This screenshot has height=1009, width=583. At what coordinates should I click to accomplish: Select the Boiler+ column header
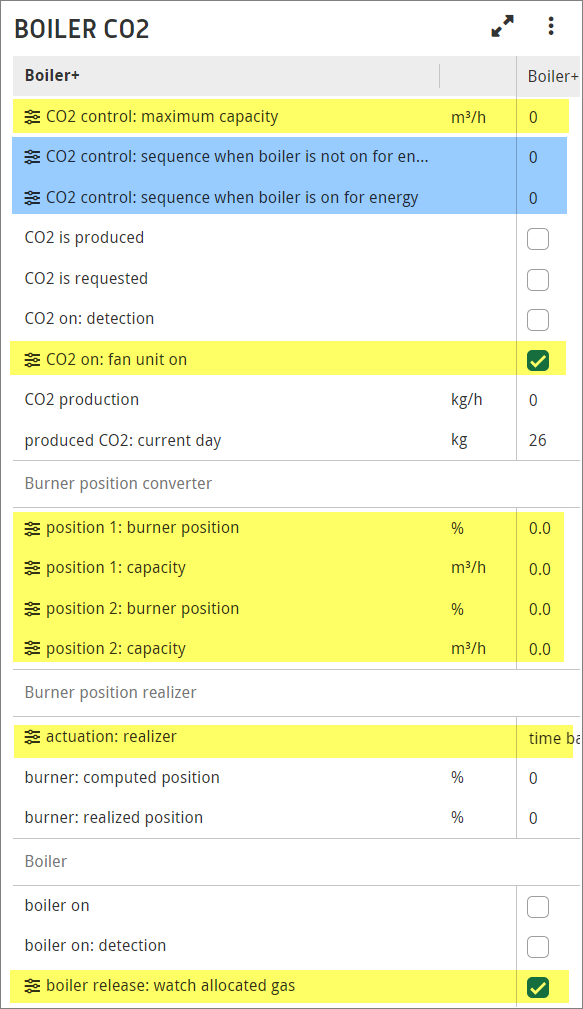[x=52, y=75]
